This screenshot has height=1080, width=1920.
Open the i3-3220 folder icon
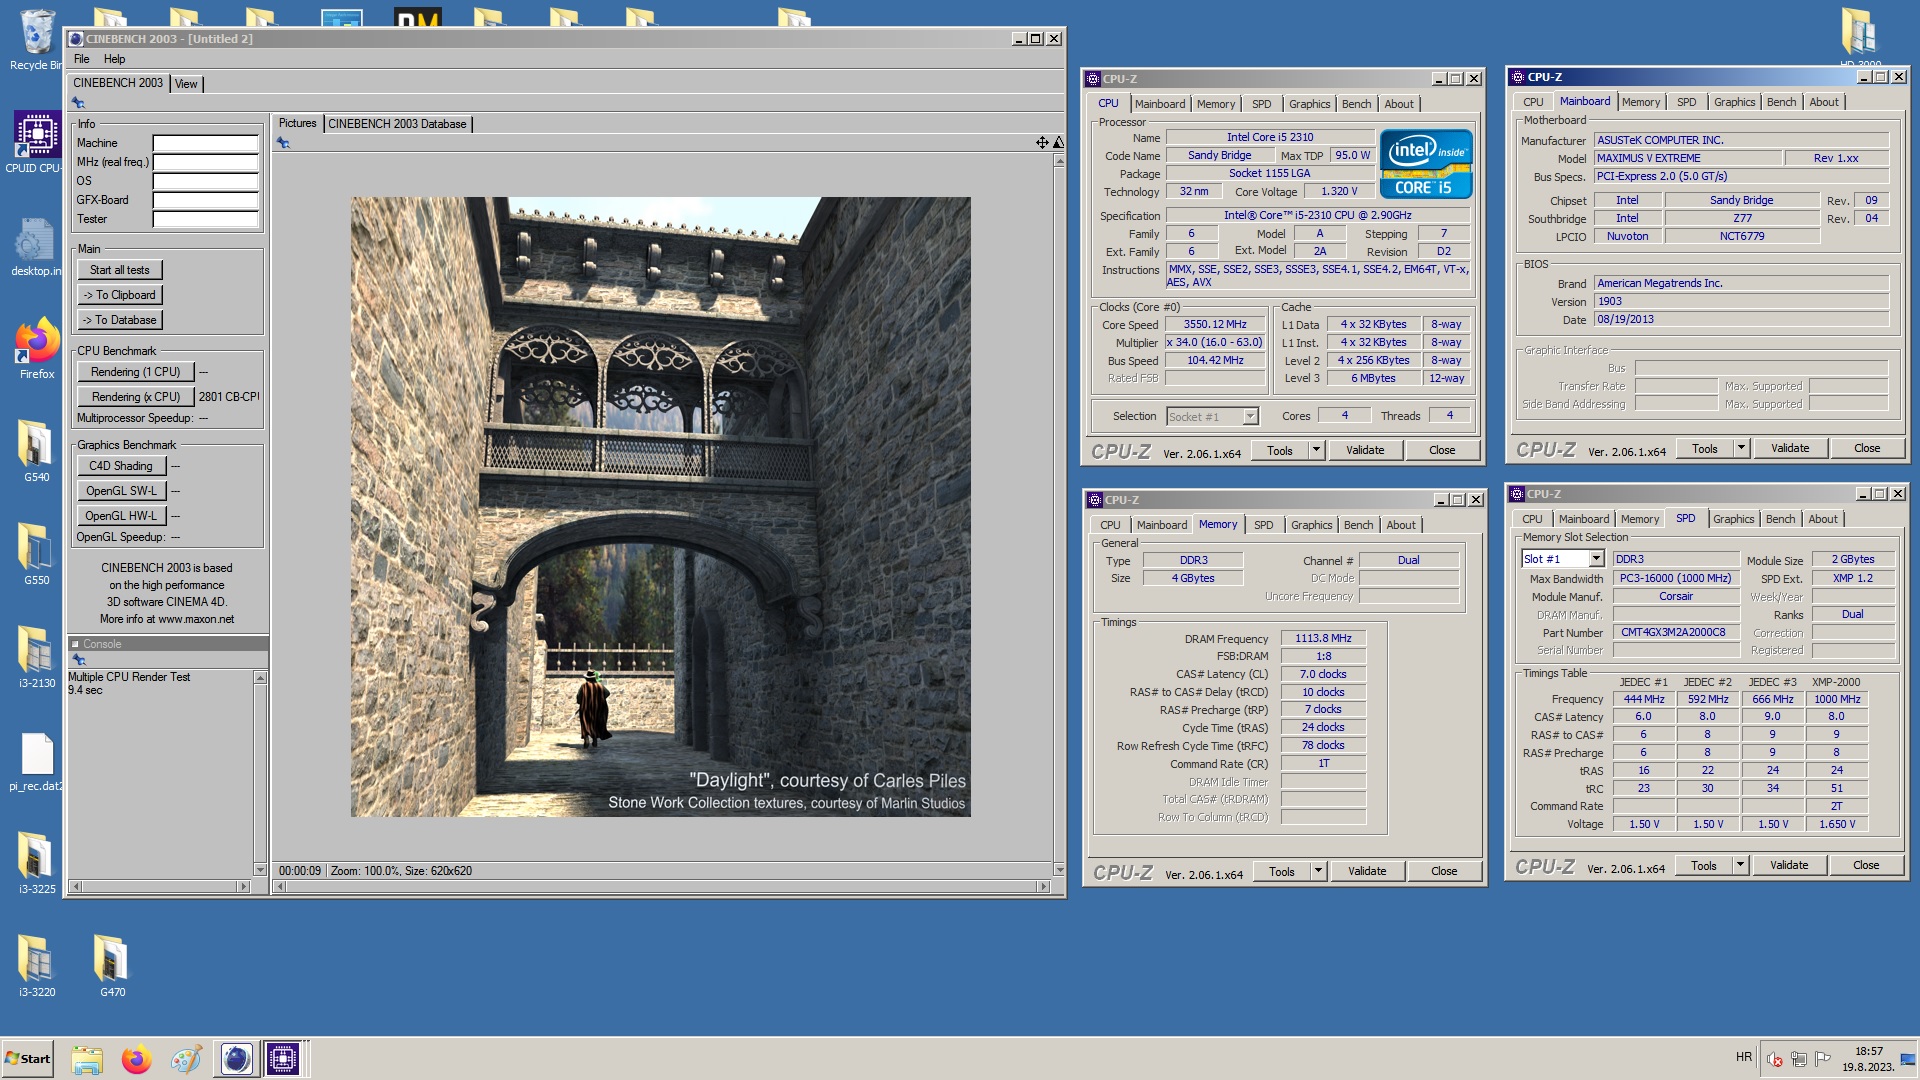point(36,967)
